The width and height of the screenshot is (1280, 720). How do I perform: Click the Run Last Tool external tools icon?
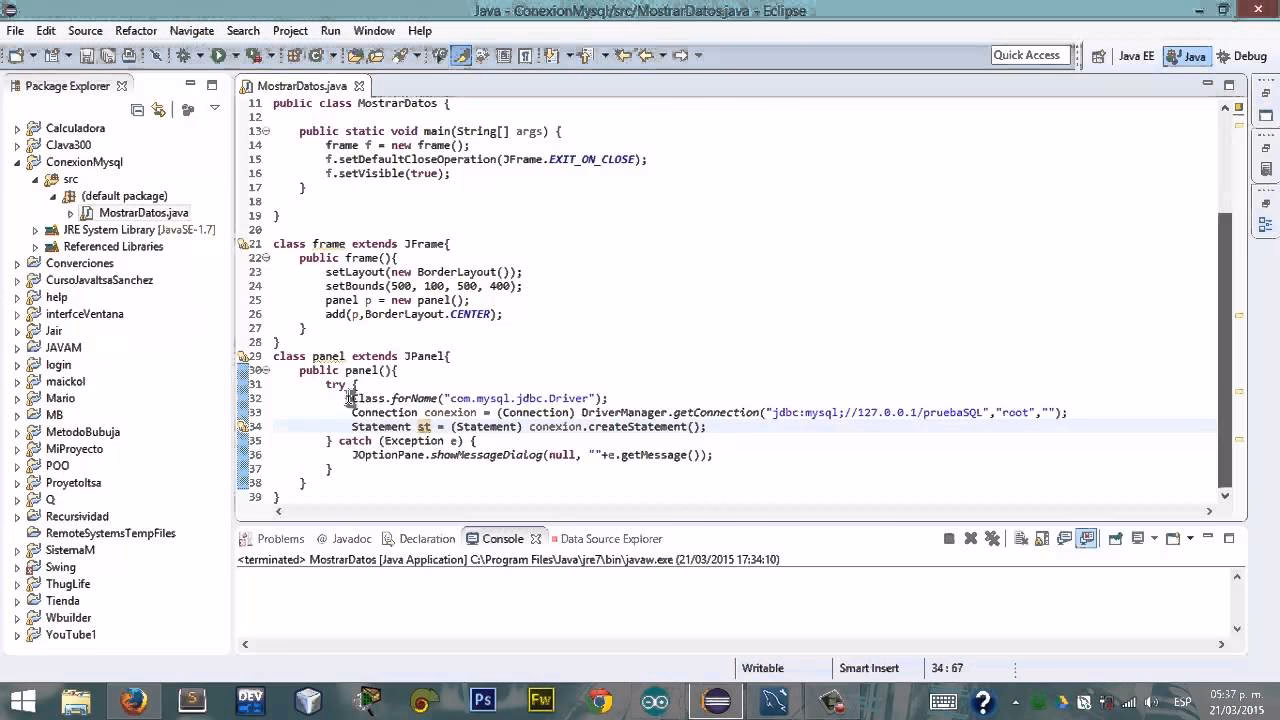tap(253, 55)
